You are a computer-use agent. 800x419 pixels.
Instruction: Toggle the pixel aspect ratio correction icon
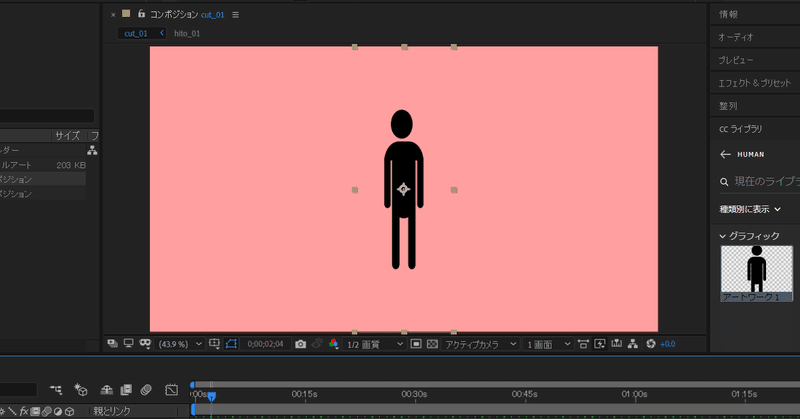coord(583,344)
